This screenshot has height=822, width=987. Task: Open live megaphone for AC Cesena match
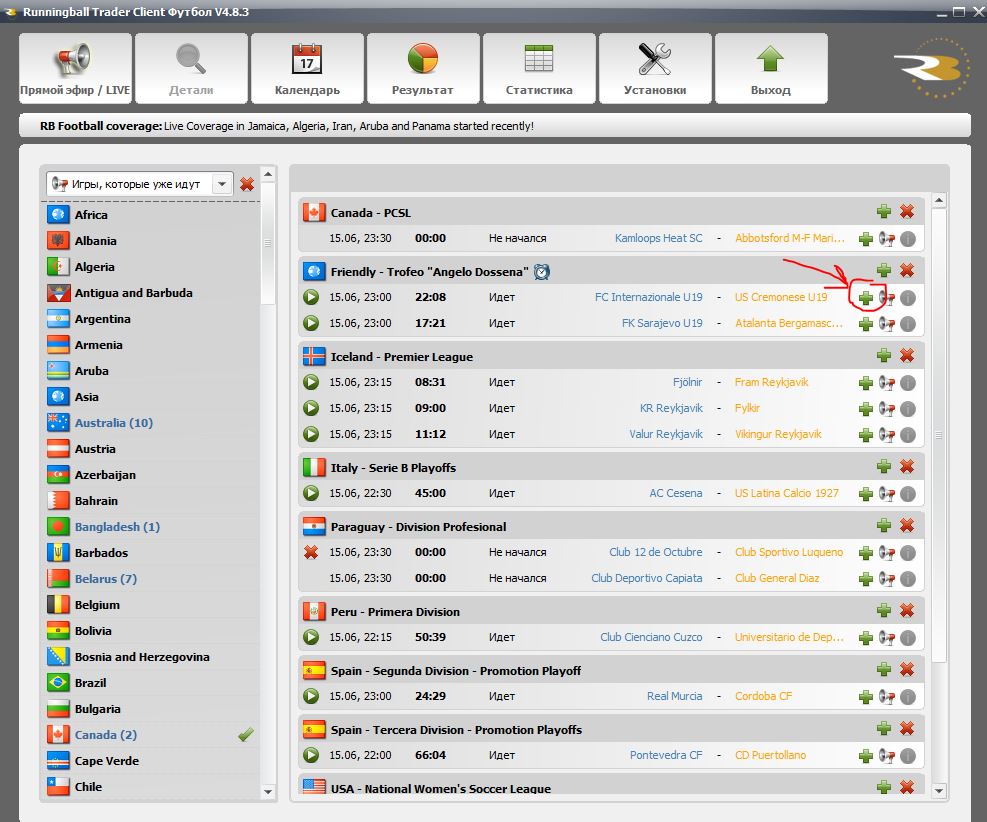tap(887, 493)
